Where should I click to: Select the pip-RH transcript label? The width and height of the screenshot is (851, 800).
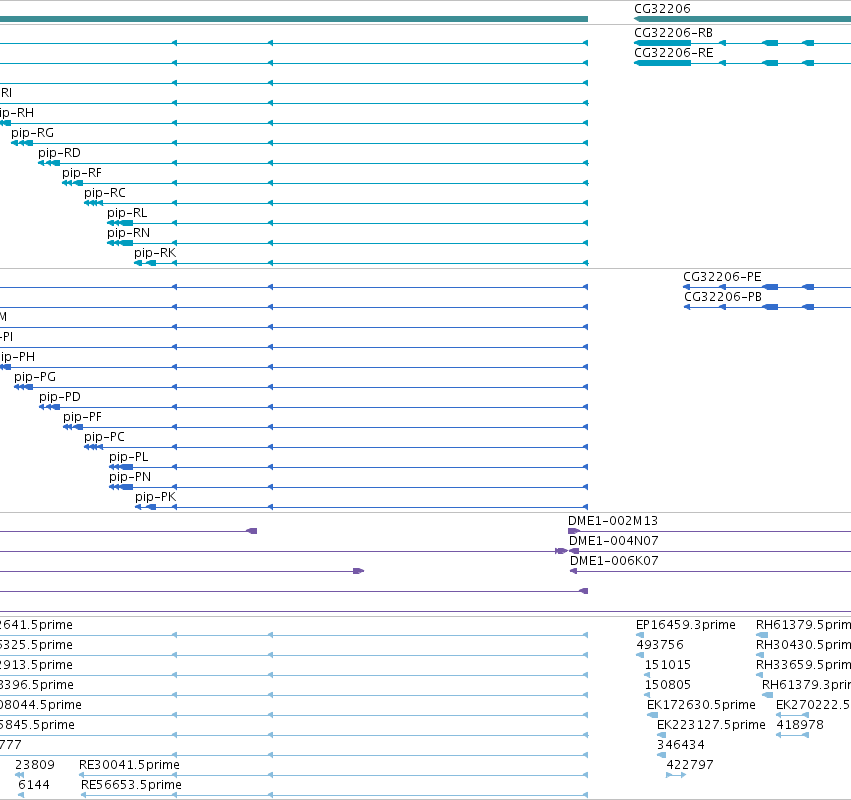[x=17, y=113]
